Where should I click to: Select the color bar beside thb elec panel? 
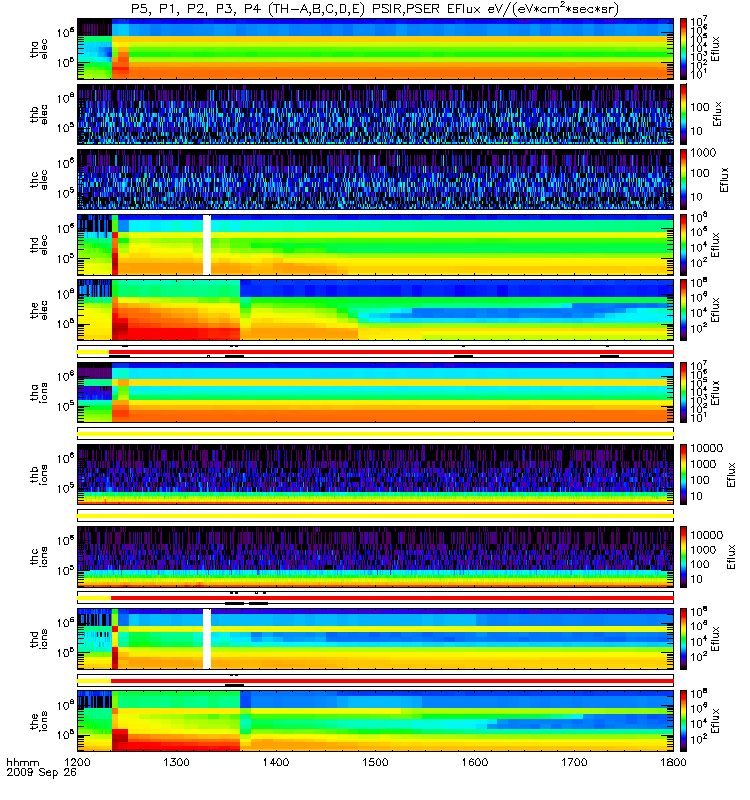683,114
